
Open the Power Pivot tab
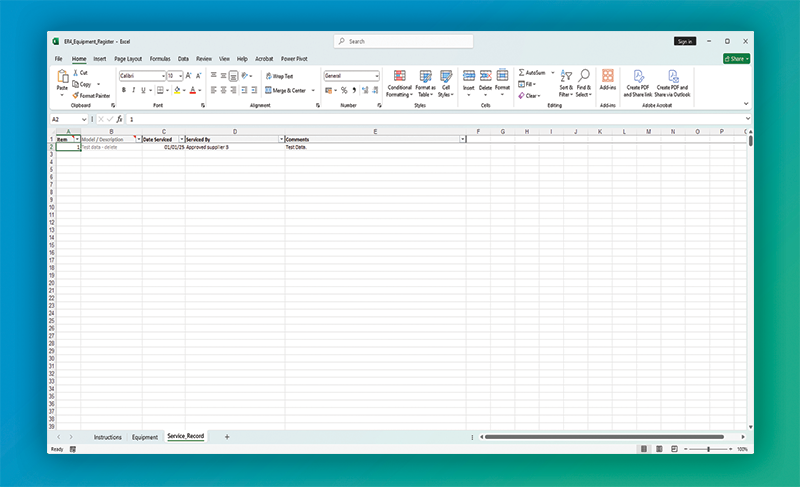(x=294, y=59)
